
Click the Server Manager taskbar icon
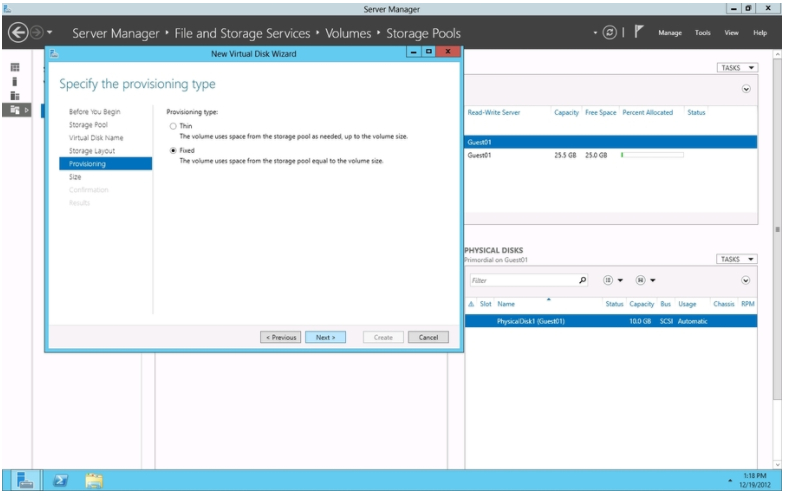24,480
